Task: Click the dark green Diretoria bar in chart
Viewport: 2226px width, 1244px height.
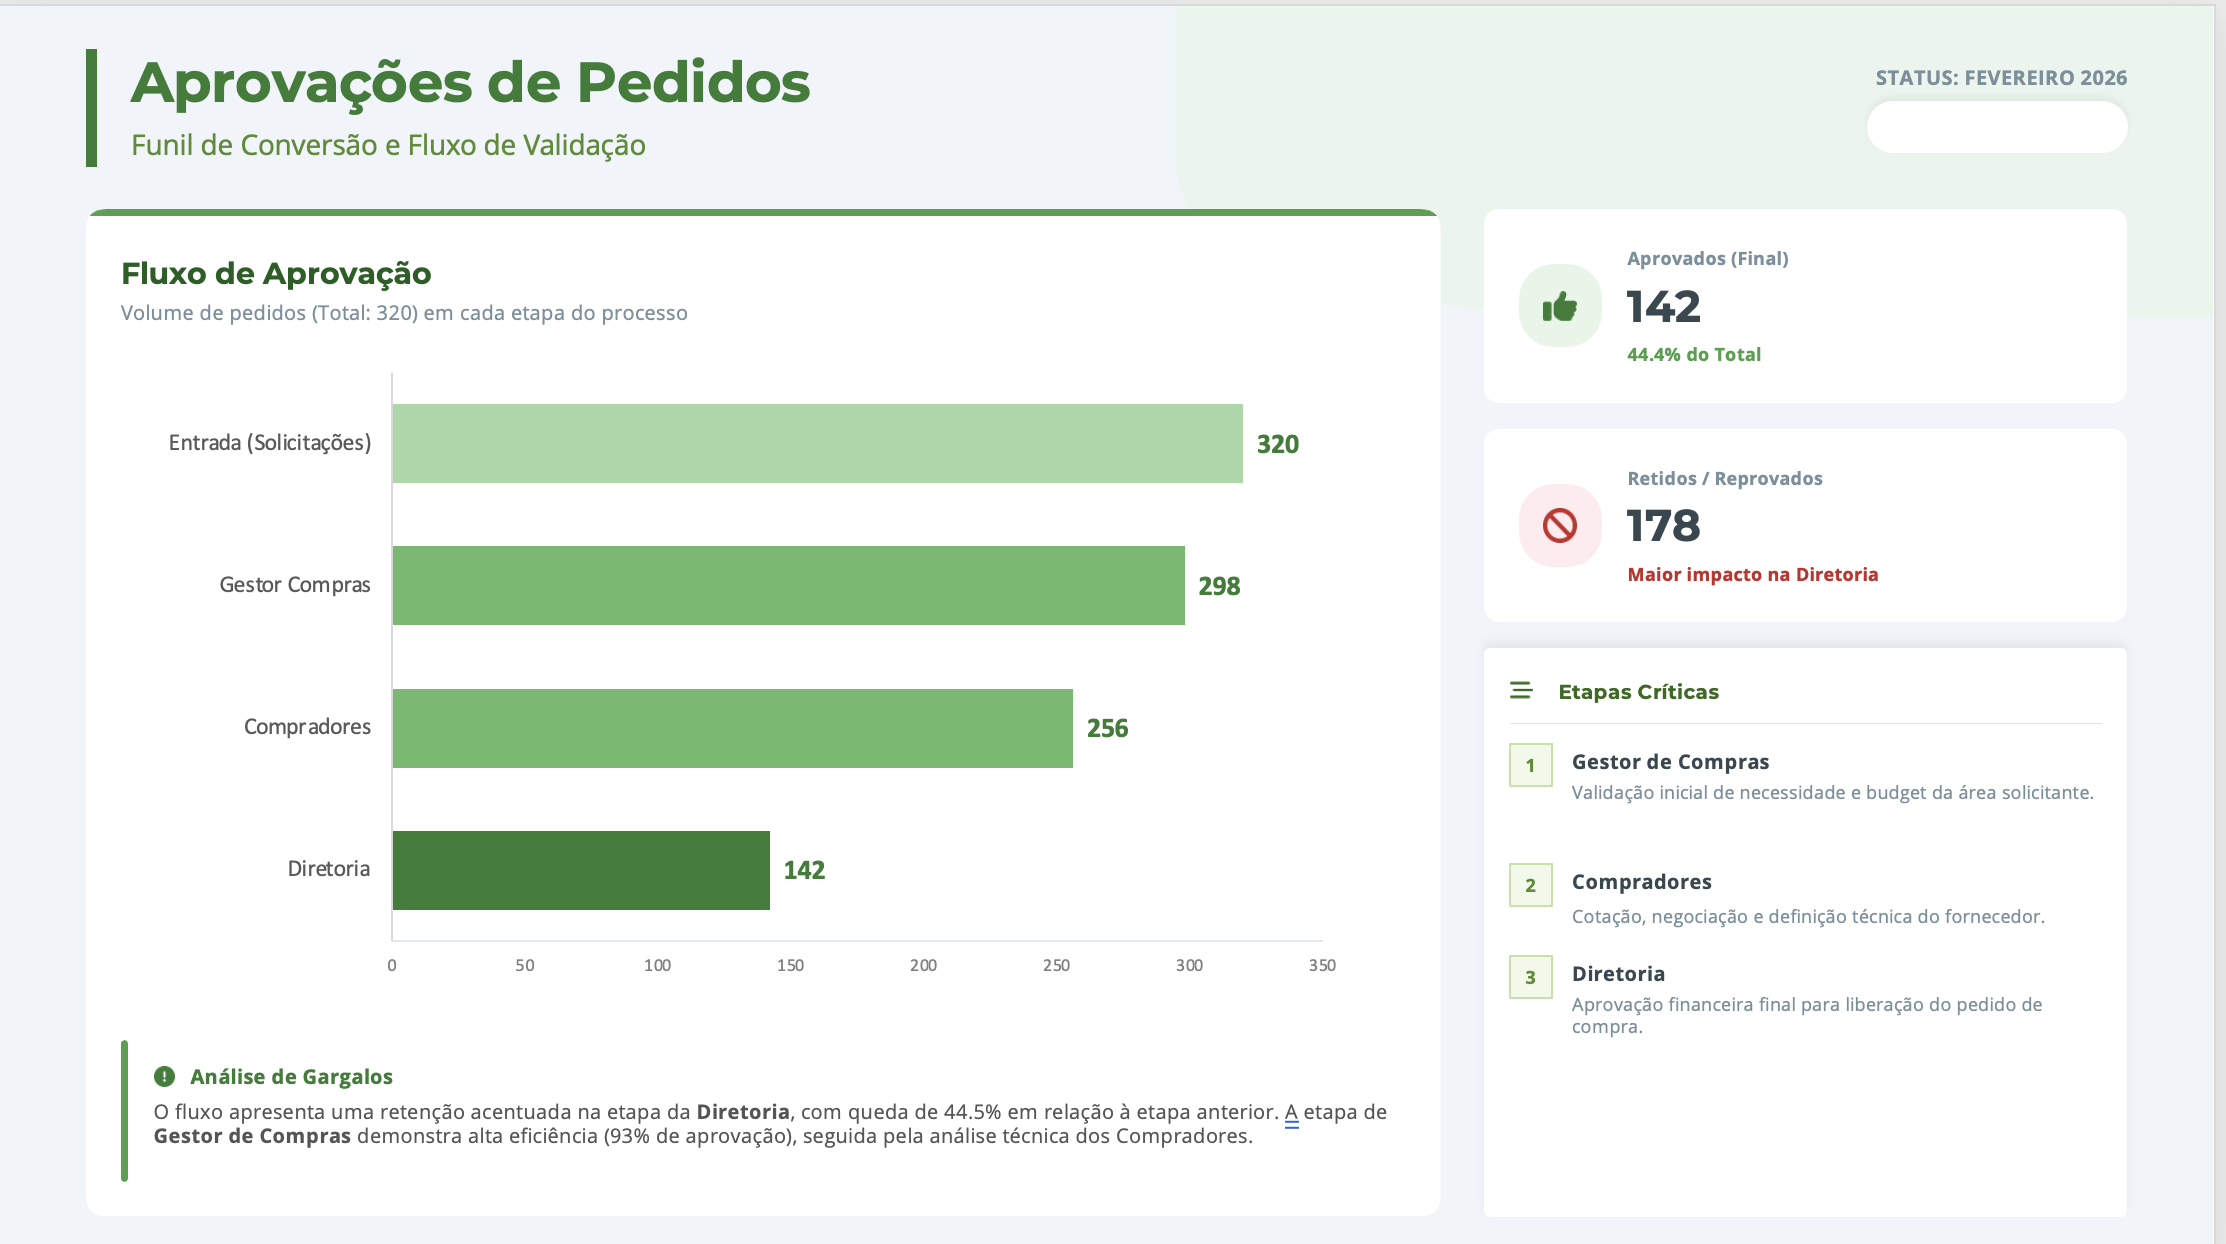Action: coord(581,870)
